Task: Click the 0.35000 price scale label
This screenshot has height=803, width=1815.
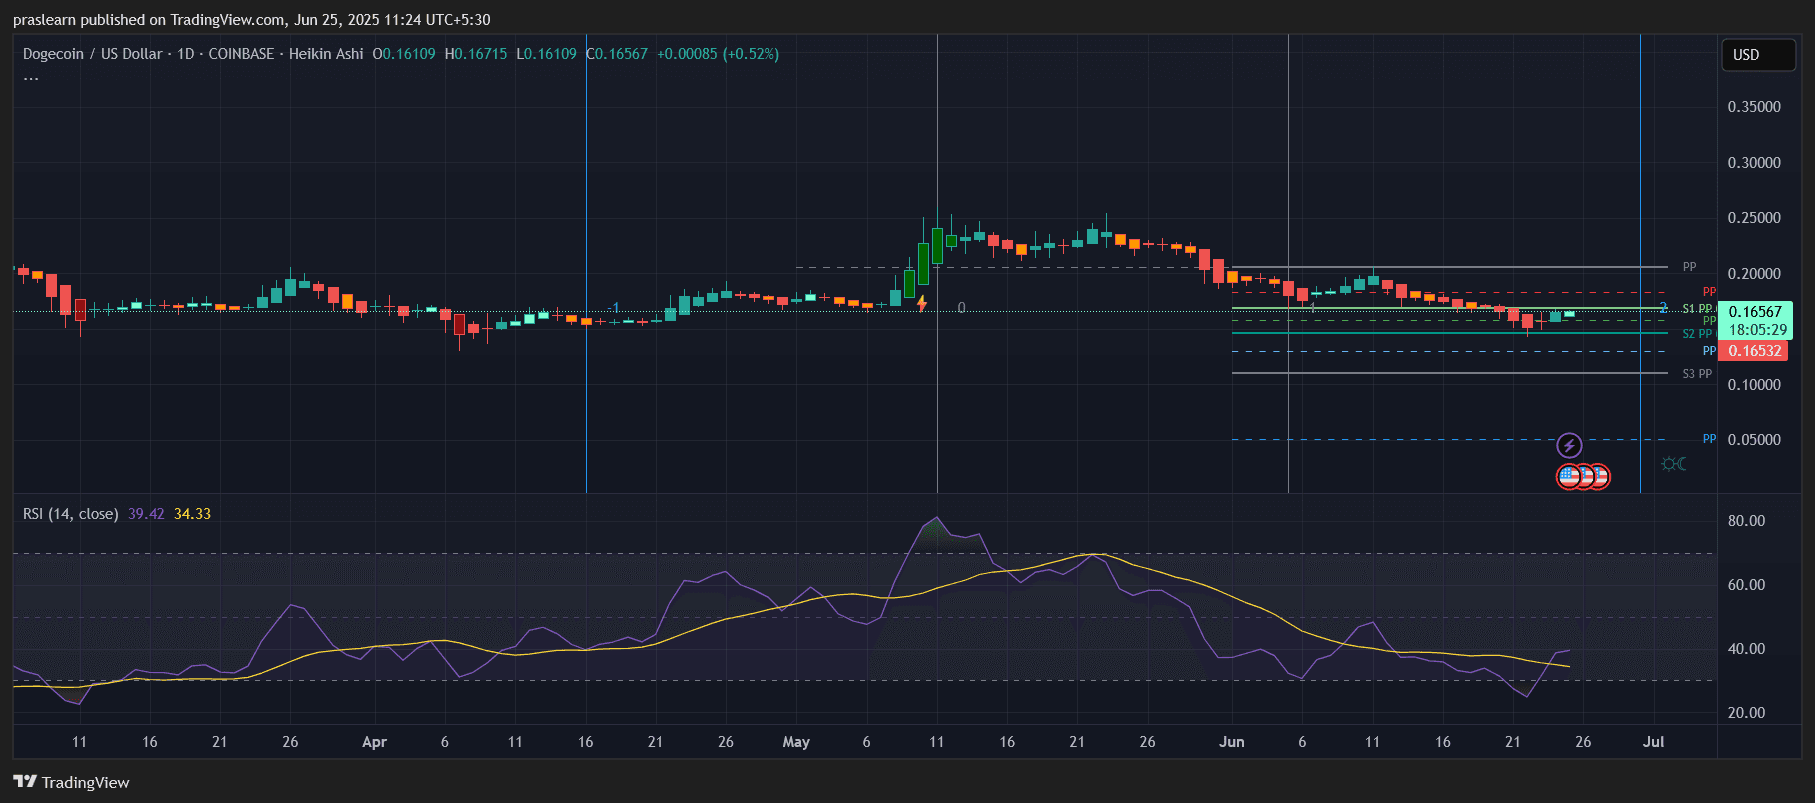Action: (1754, 107)
